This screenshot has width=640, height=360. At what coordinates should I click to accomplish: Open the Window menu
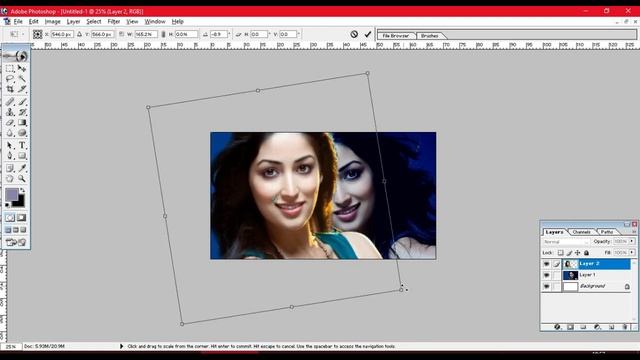click(155, 22)
